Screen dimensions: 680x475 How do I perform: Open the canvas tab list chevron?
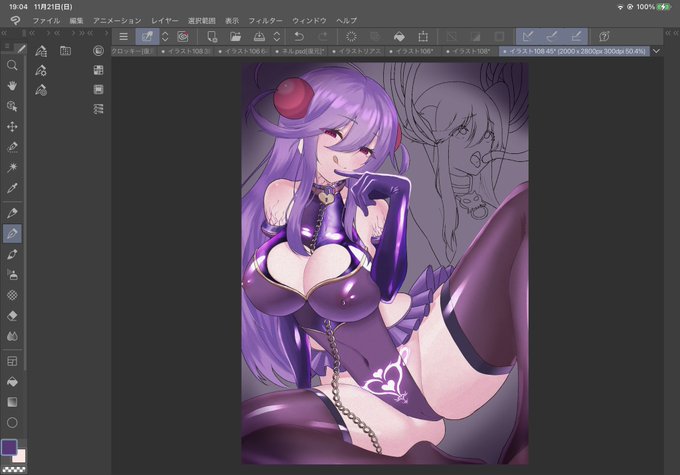[x=657, y=51]
